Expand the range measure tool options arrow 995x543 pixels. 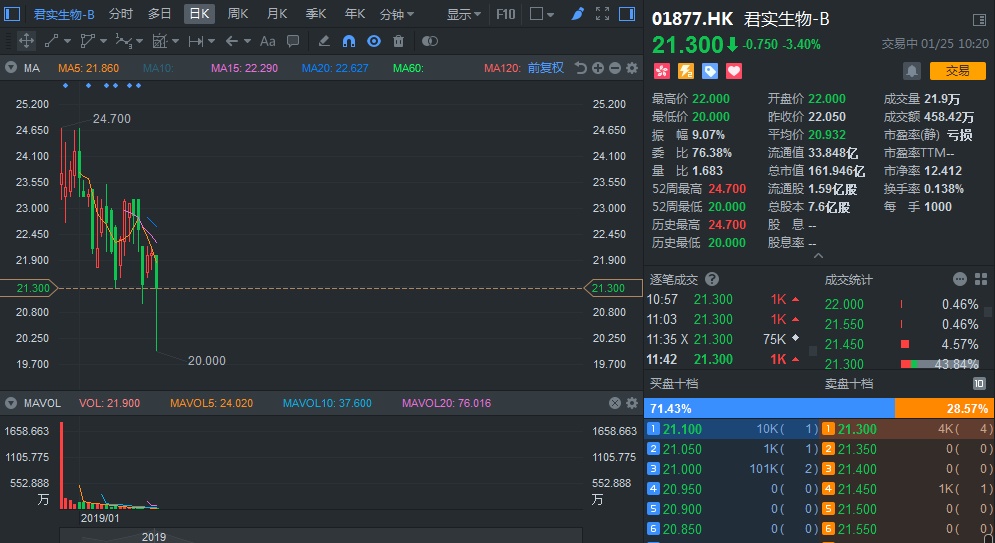(211, 42)
